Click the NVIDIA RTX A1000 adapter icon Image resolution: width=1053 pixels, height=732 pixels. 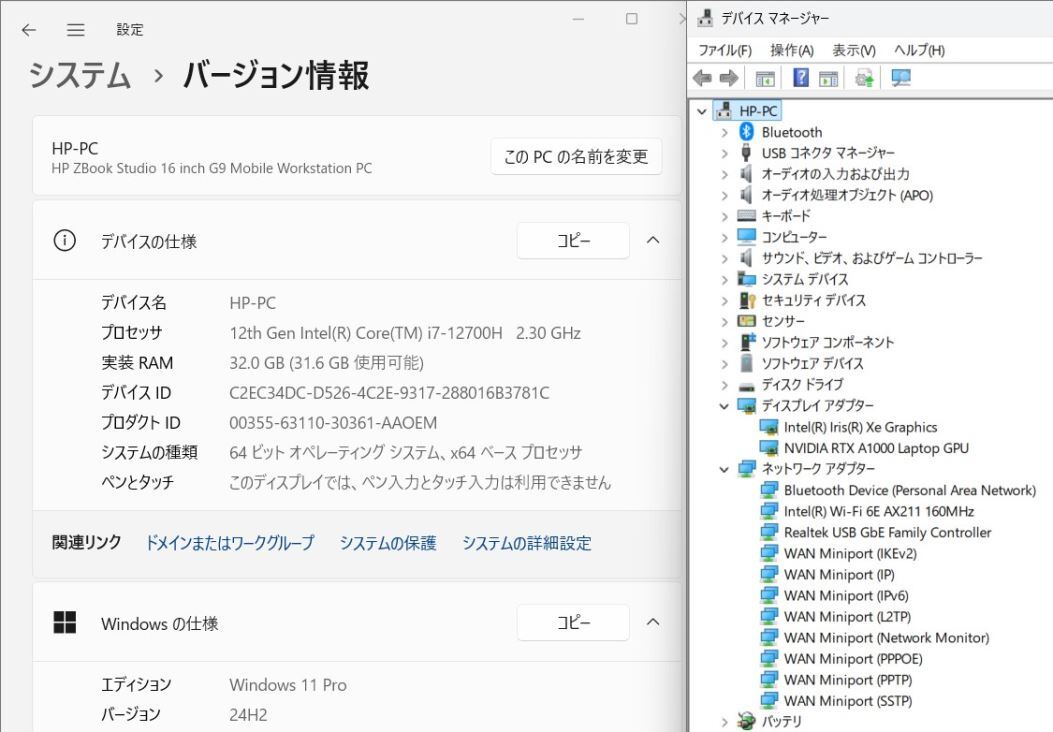coord(768,448)
